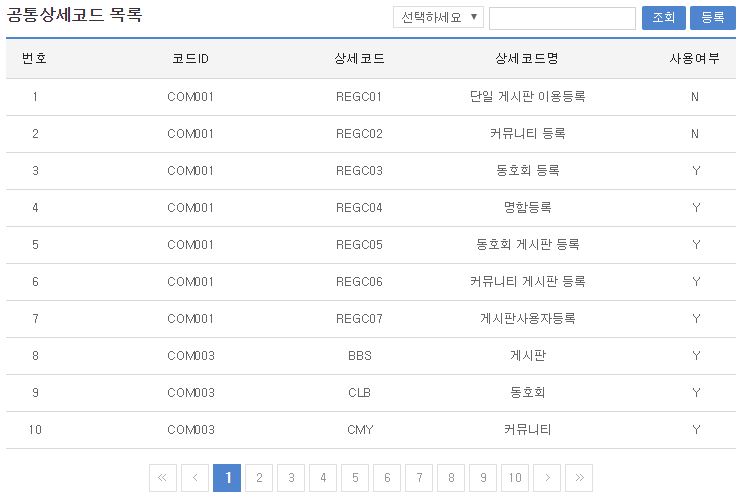This screenshot has width=745, height=500.
Task: Click the 상세코드명 column header
Action: (527, 59)
